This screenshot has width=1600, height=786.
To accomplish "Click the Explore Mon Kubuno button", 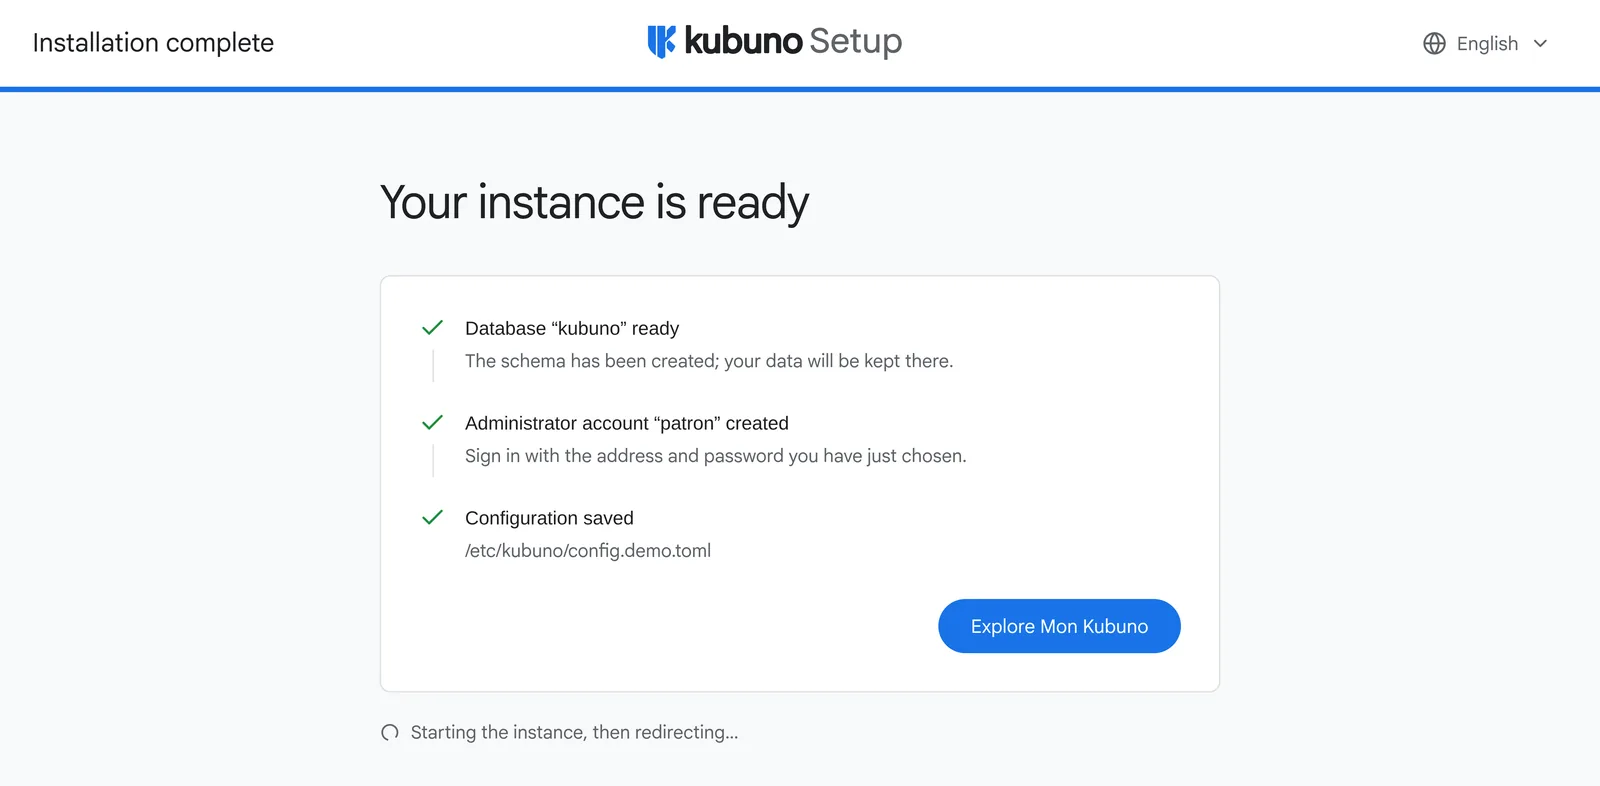I will point(1059,626).
